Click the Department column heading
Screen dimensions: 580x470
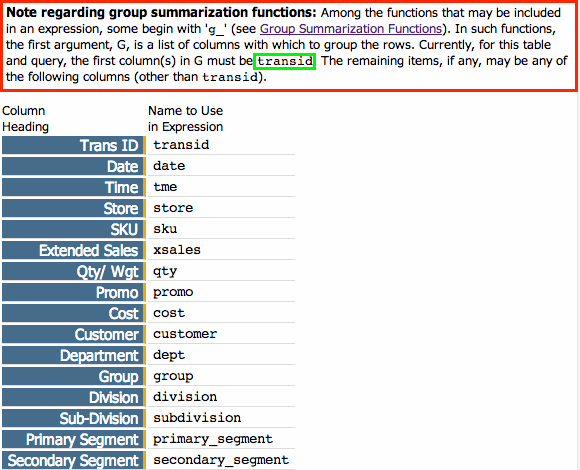(74, 355)
